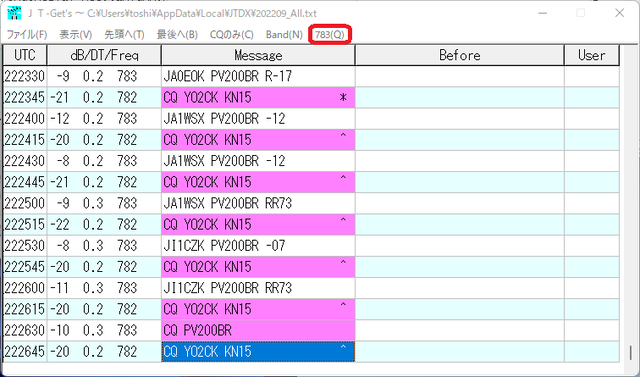
Task: Click dB/DT/Freq cell of 222630 row
Action: pos(104,330)
